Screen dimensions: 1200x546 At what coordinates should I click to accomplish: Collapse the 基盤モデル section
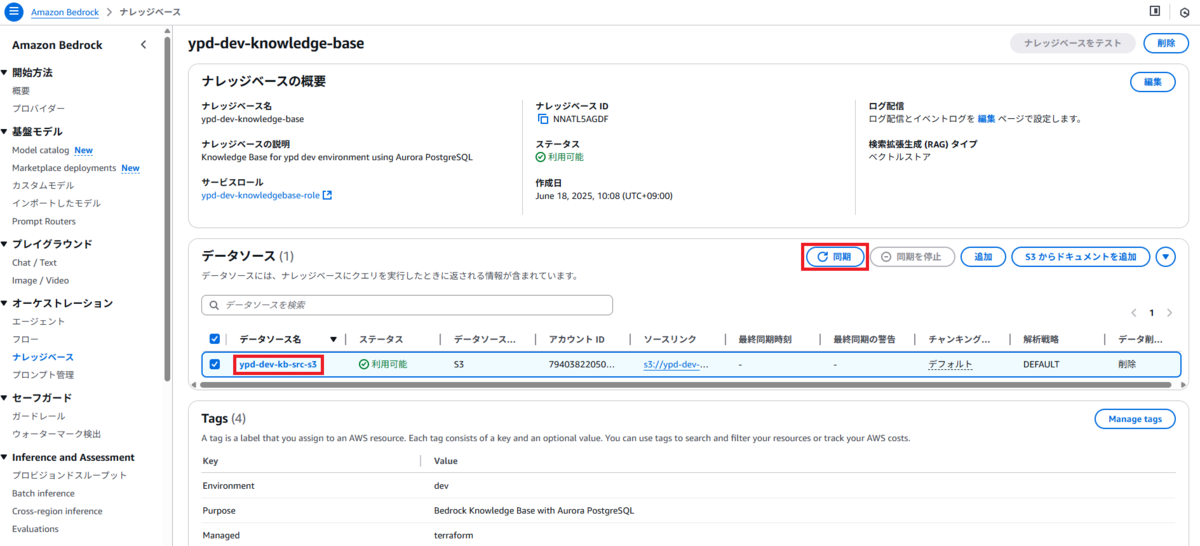click(x=4, y=132)
